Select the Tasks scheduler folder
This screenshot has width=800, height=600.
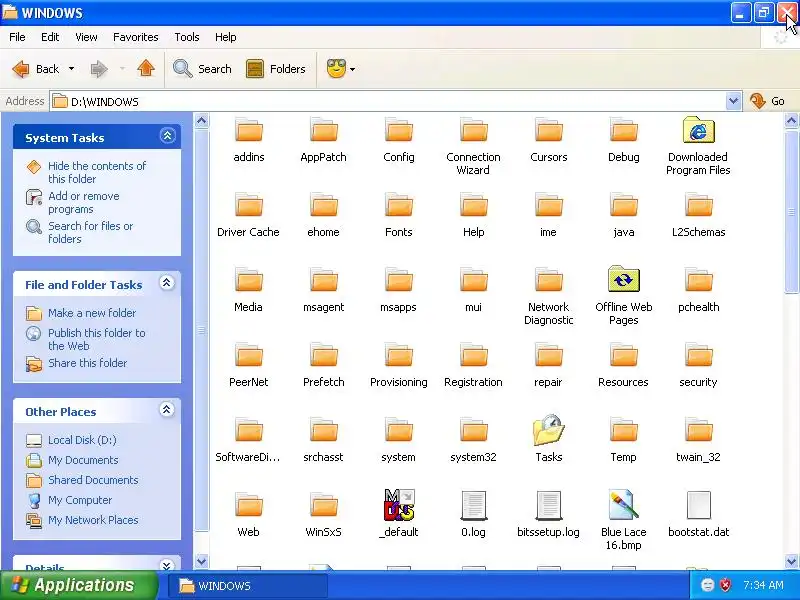548,439
